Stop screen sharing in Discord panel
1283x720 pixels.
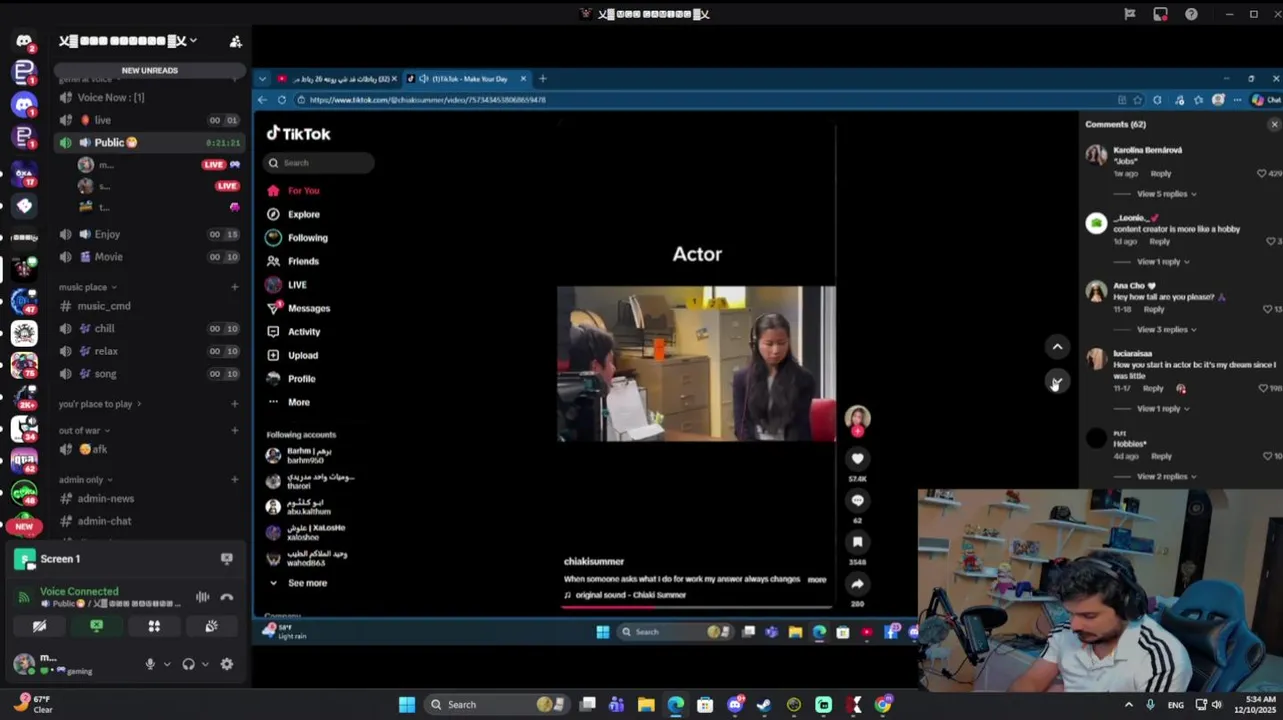coord(96,626)
